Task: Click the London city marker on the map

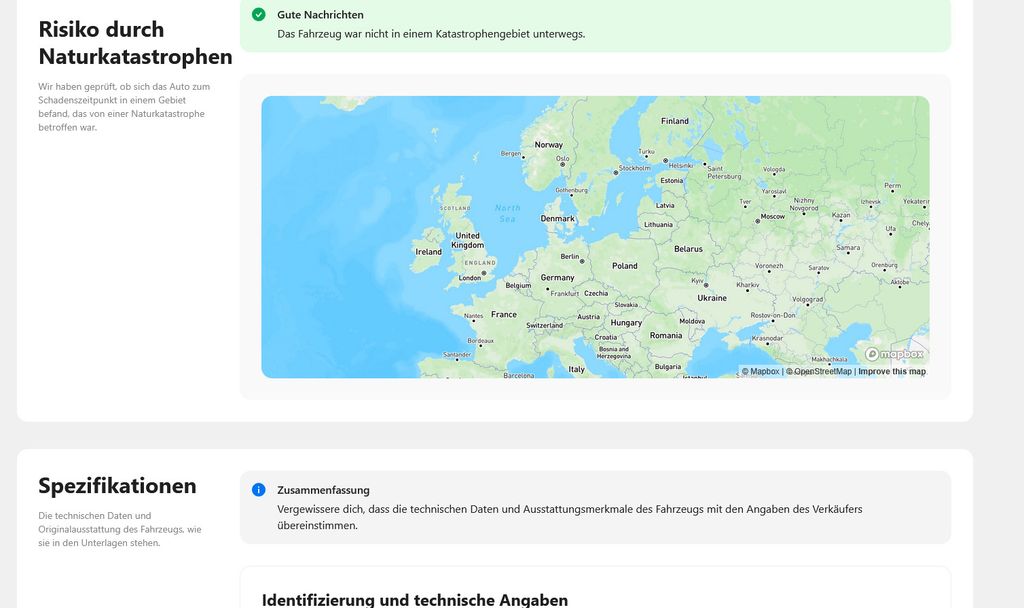Action: pos(484,272)
